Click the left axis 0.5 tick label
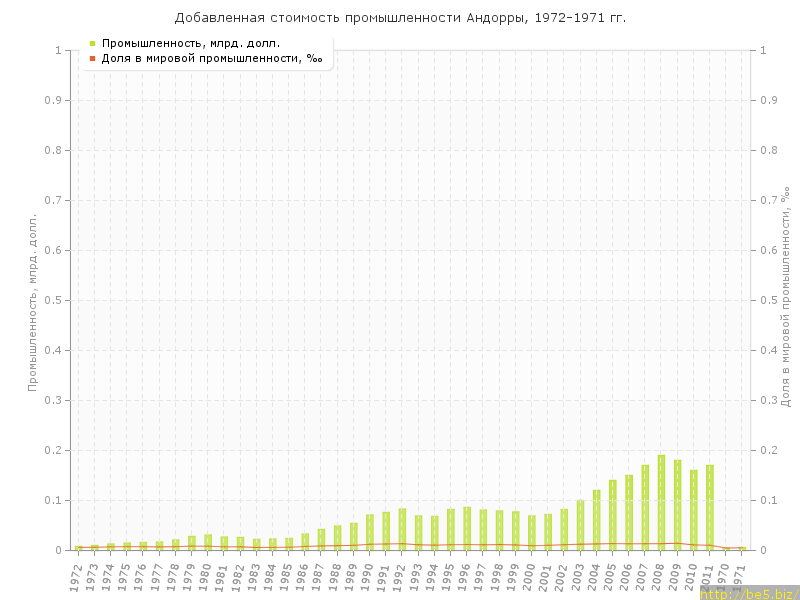Viewport: 800px width, 600px height. coord(55,300)
